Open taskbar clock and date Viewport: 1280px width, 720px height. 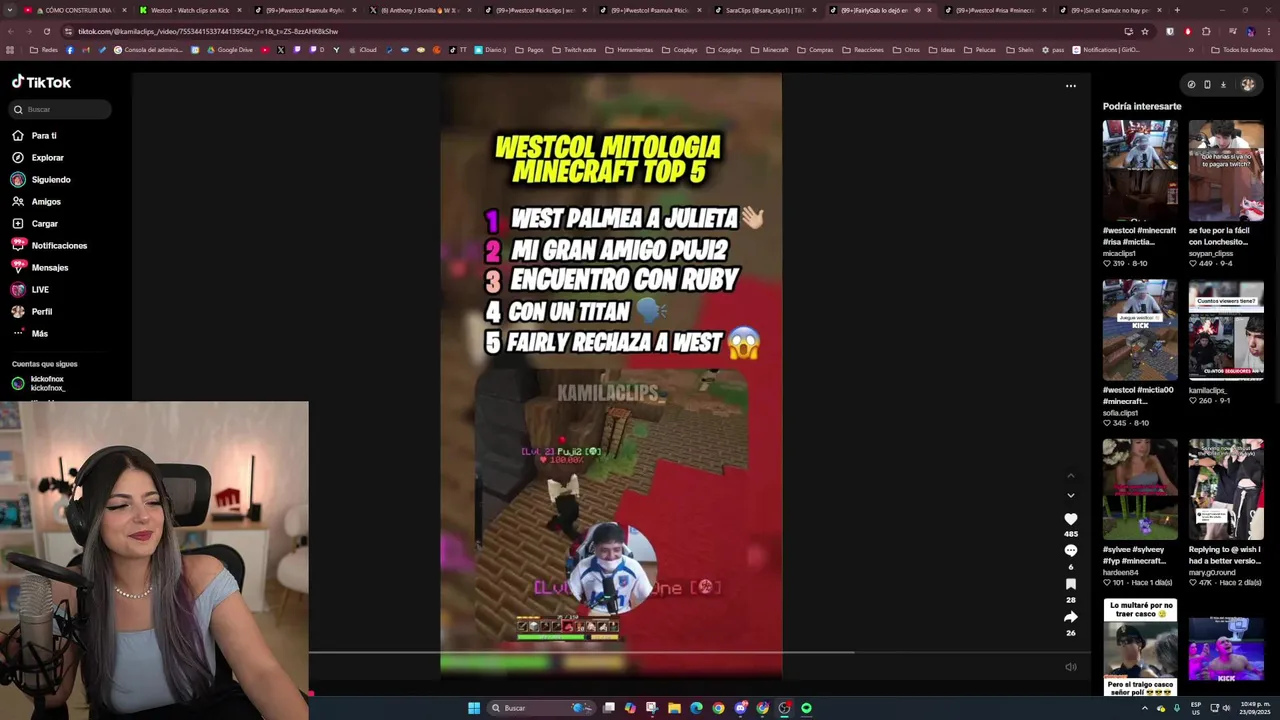pyautogui.click(x=1254, y=708)
